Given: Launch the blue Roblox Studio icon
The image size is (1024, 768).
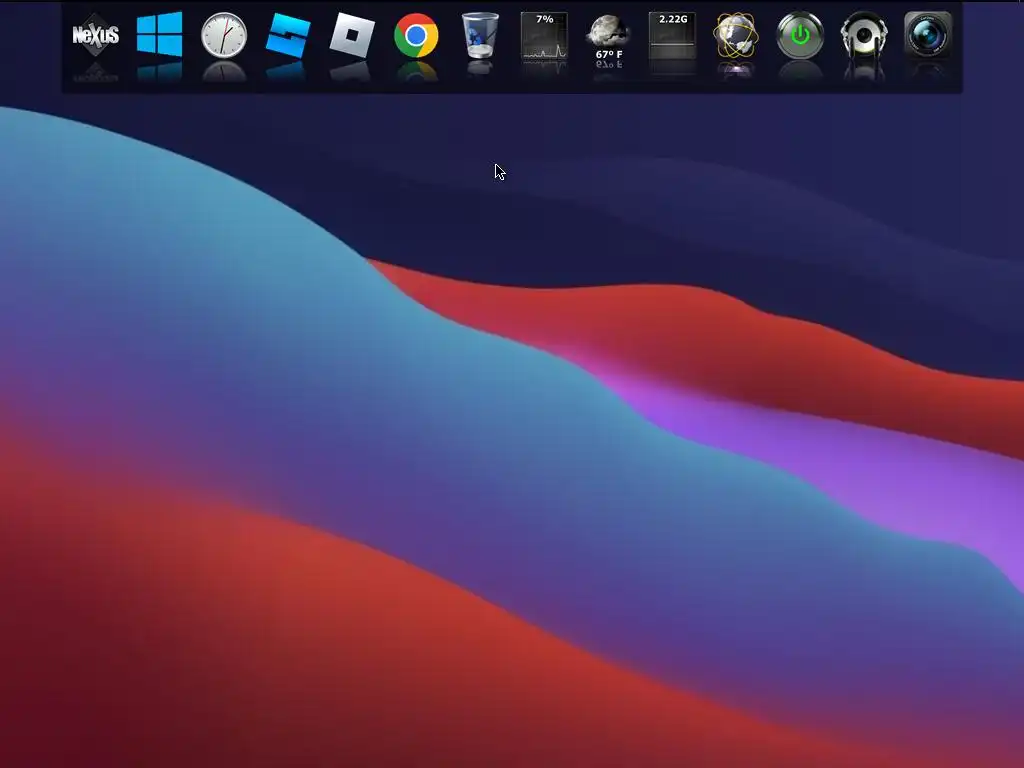Looking at the screenshot, I should pos(287,35).
